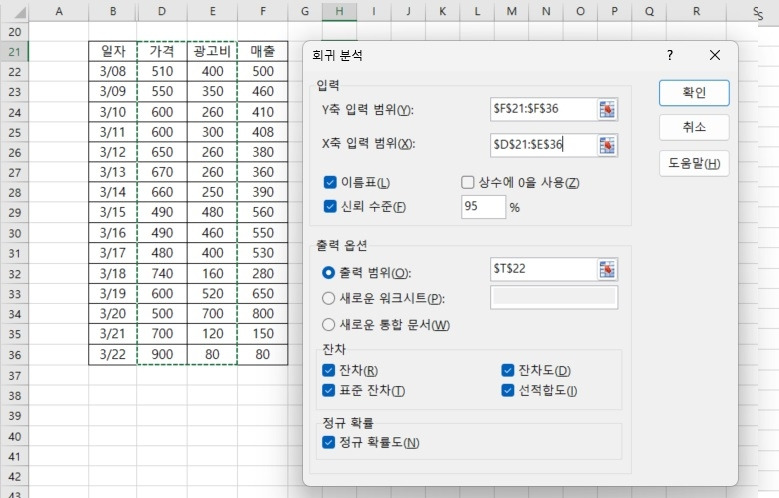Select column R header
This screenshot has height=498, width=779.
[x=696, y=11]
